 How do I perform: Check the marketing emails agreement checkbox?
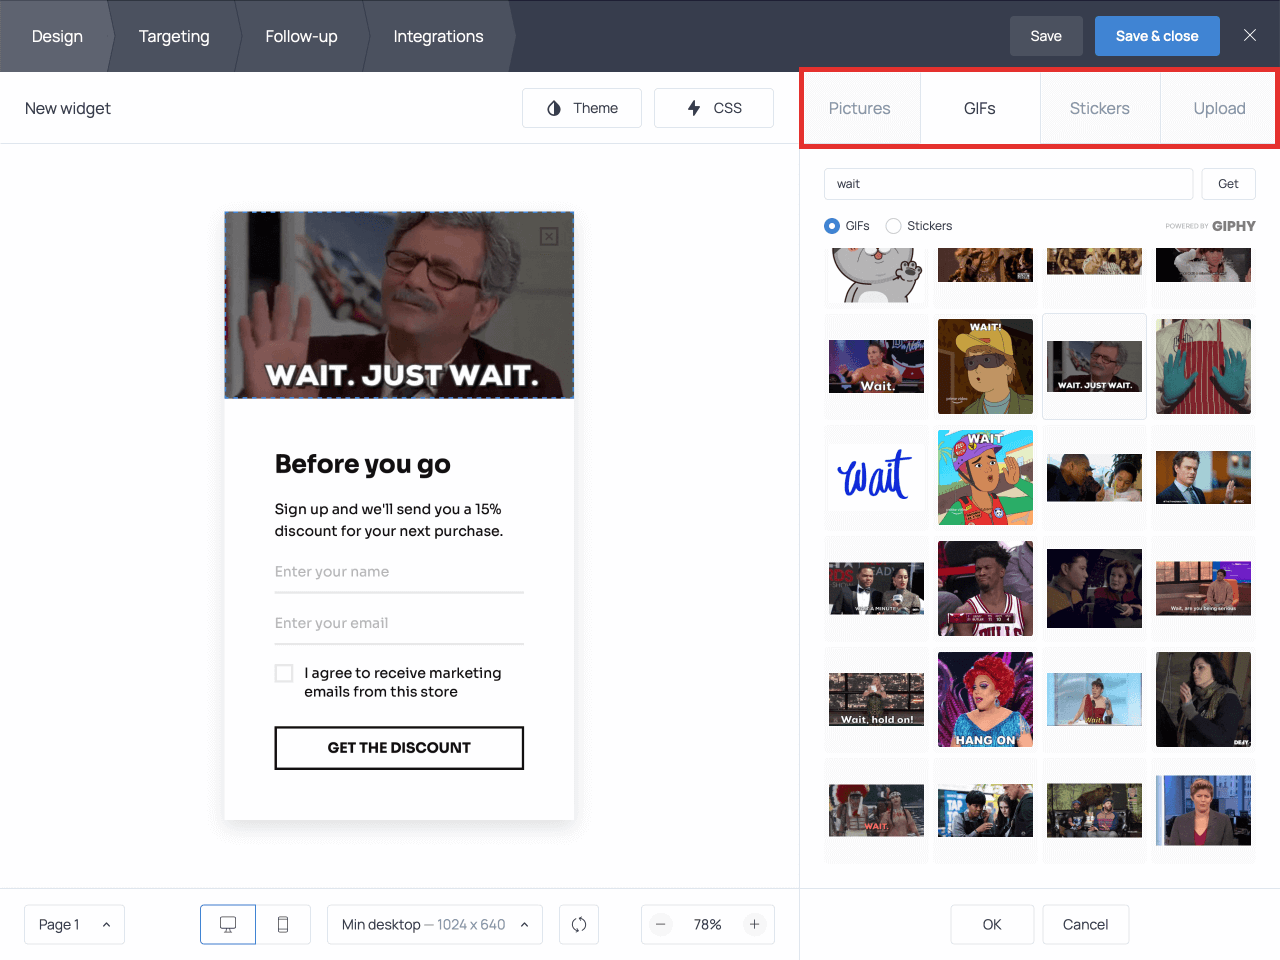pyautogui.click(x=284, y=673)
